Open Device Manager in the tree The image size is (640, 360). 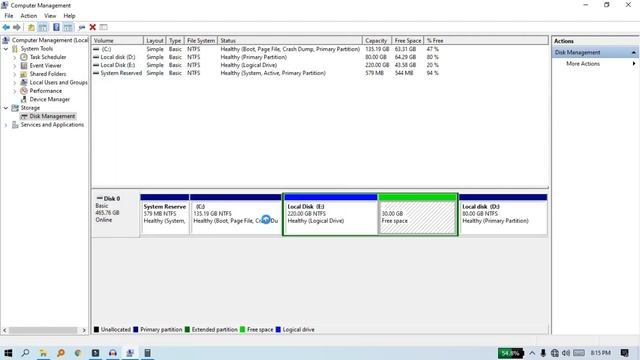point(49,99)
